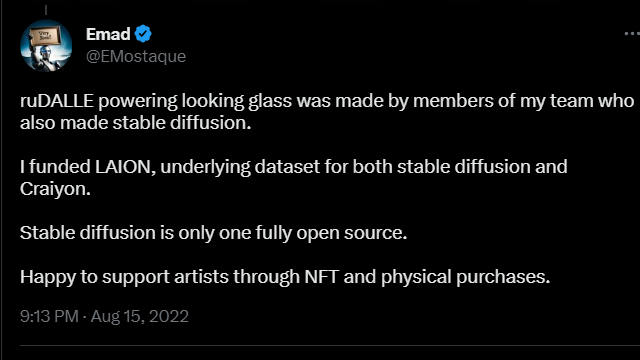
Task: Click the 9:13 PM timestamp
Action: (x=49, y=316)
